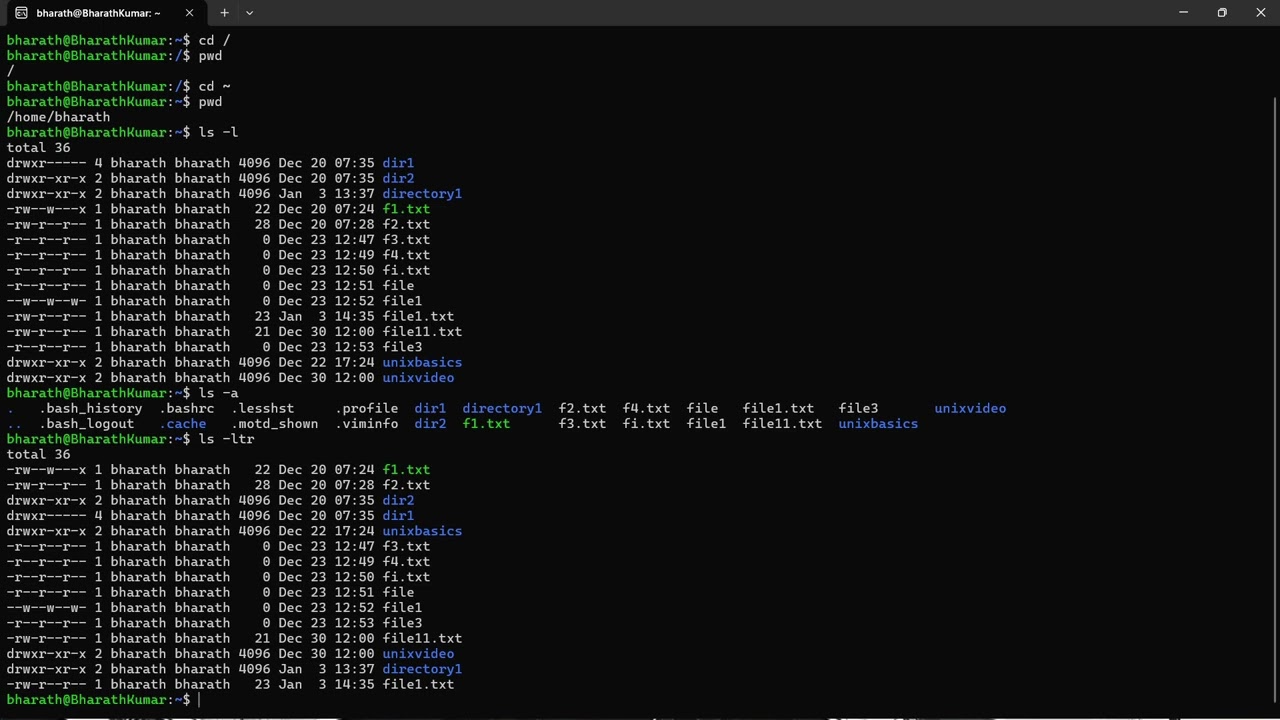Click '.lesshst' in ls -a output
This screenshot has width=1280, height=720.
point(262,408)
